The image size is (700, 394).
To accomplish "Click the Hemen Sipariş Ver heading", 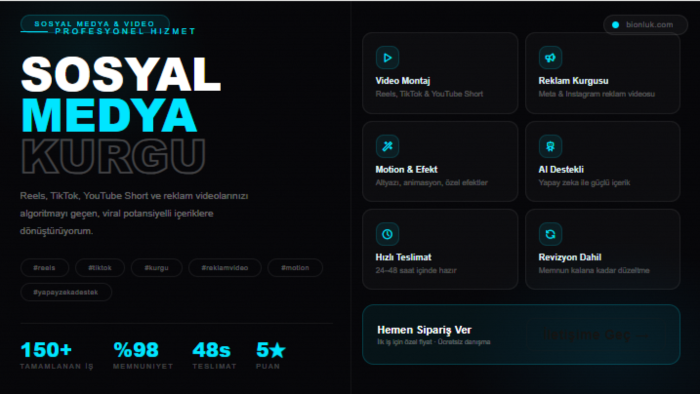I will 424,330.
